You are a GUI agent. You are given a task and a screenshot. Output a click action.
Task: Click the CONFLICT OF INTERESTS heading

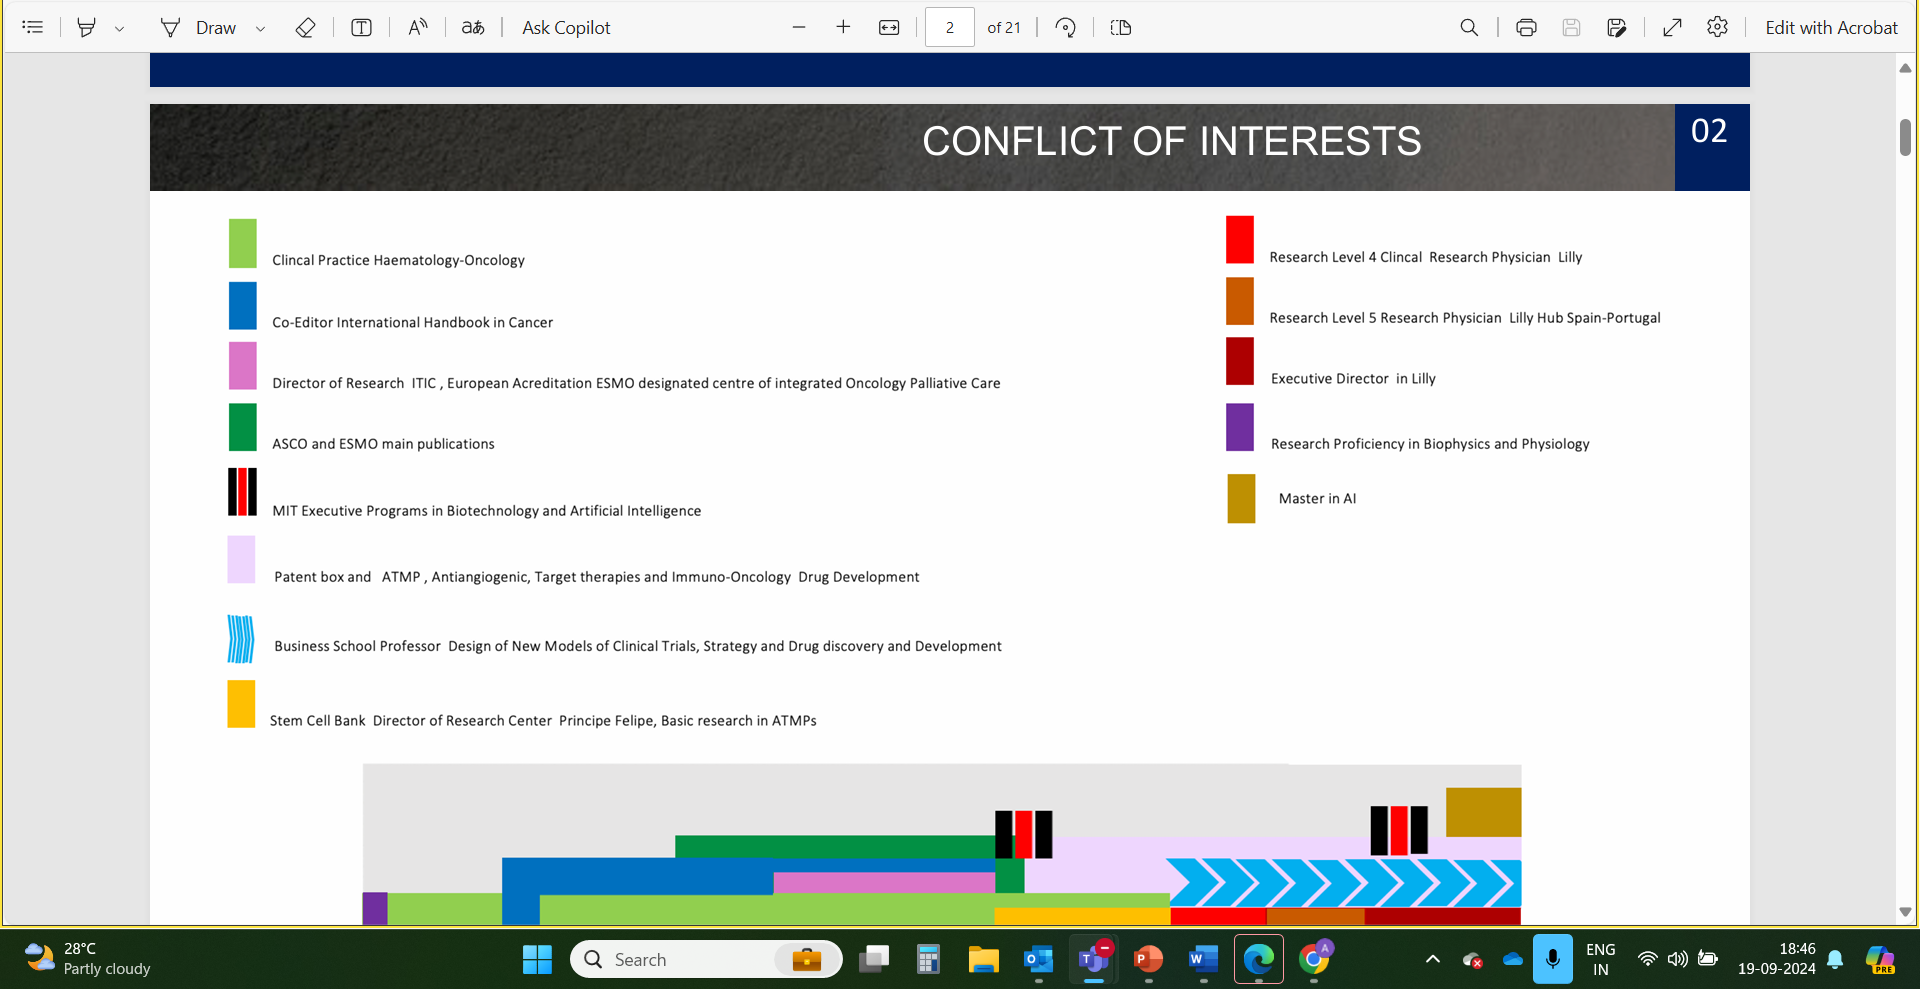1171,141
